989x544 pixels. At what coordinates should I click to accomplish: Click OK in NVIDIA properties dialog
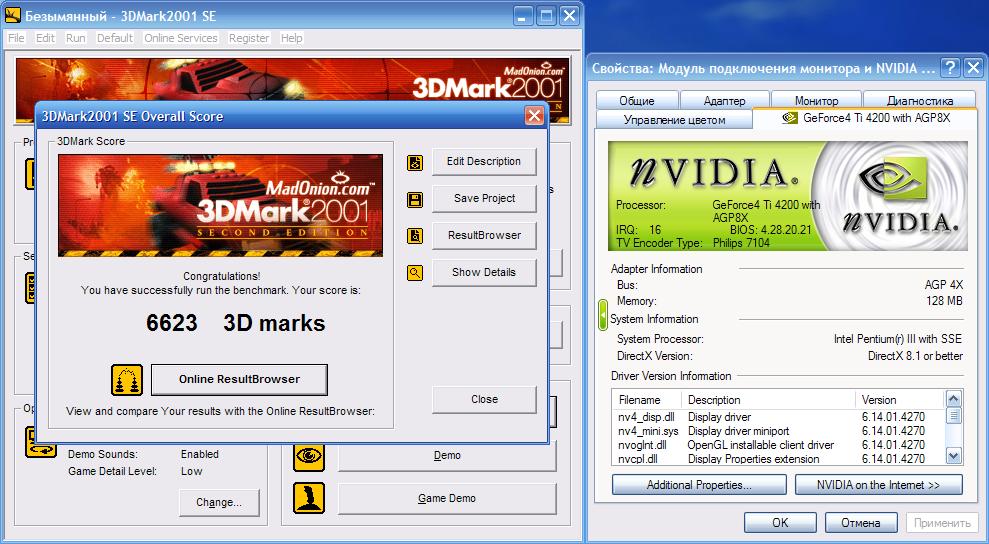pos(780,523)
